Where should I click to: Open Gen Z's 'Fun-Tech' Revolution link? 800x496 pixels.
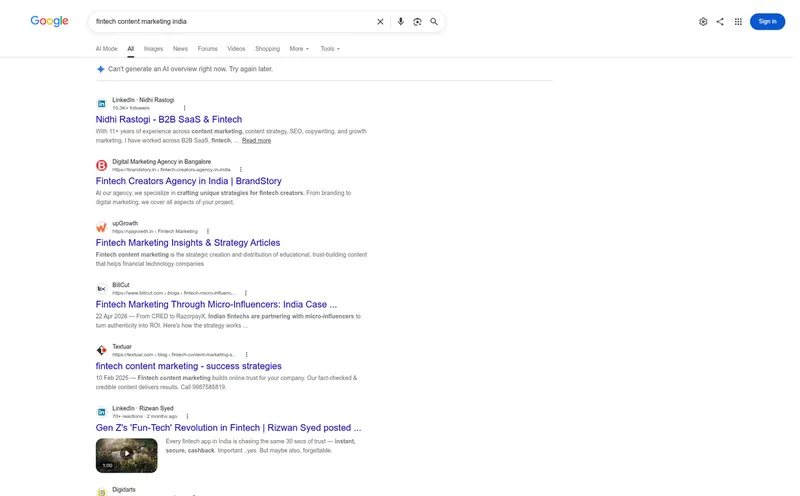(228, 428)
